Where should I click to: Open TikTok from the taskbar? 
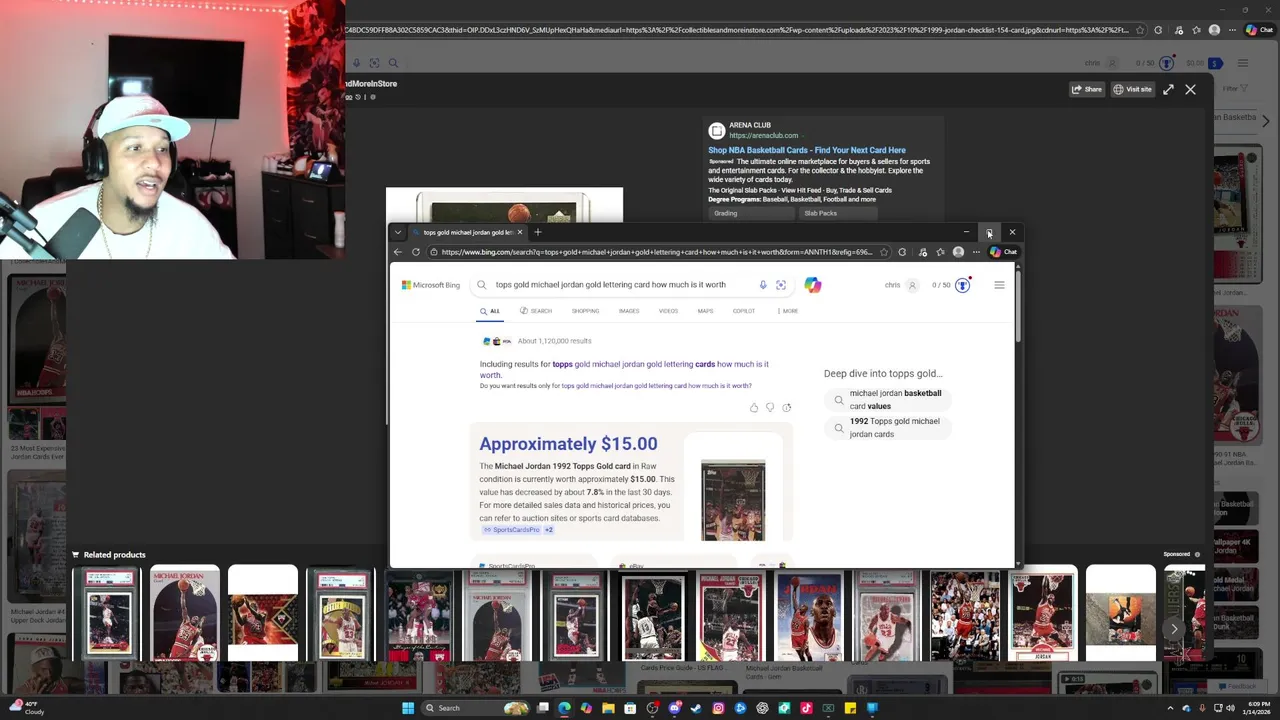806,708
